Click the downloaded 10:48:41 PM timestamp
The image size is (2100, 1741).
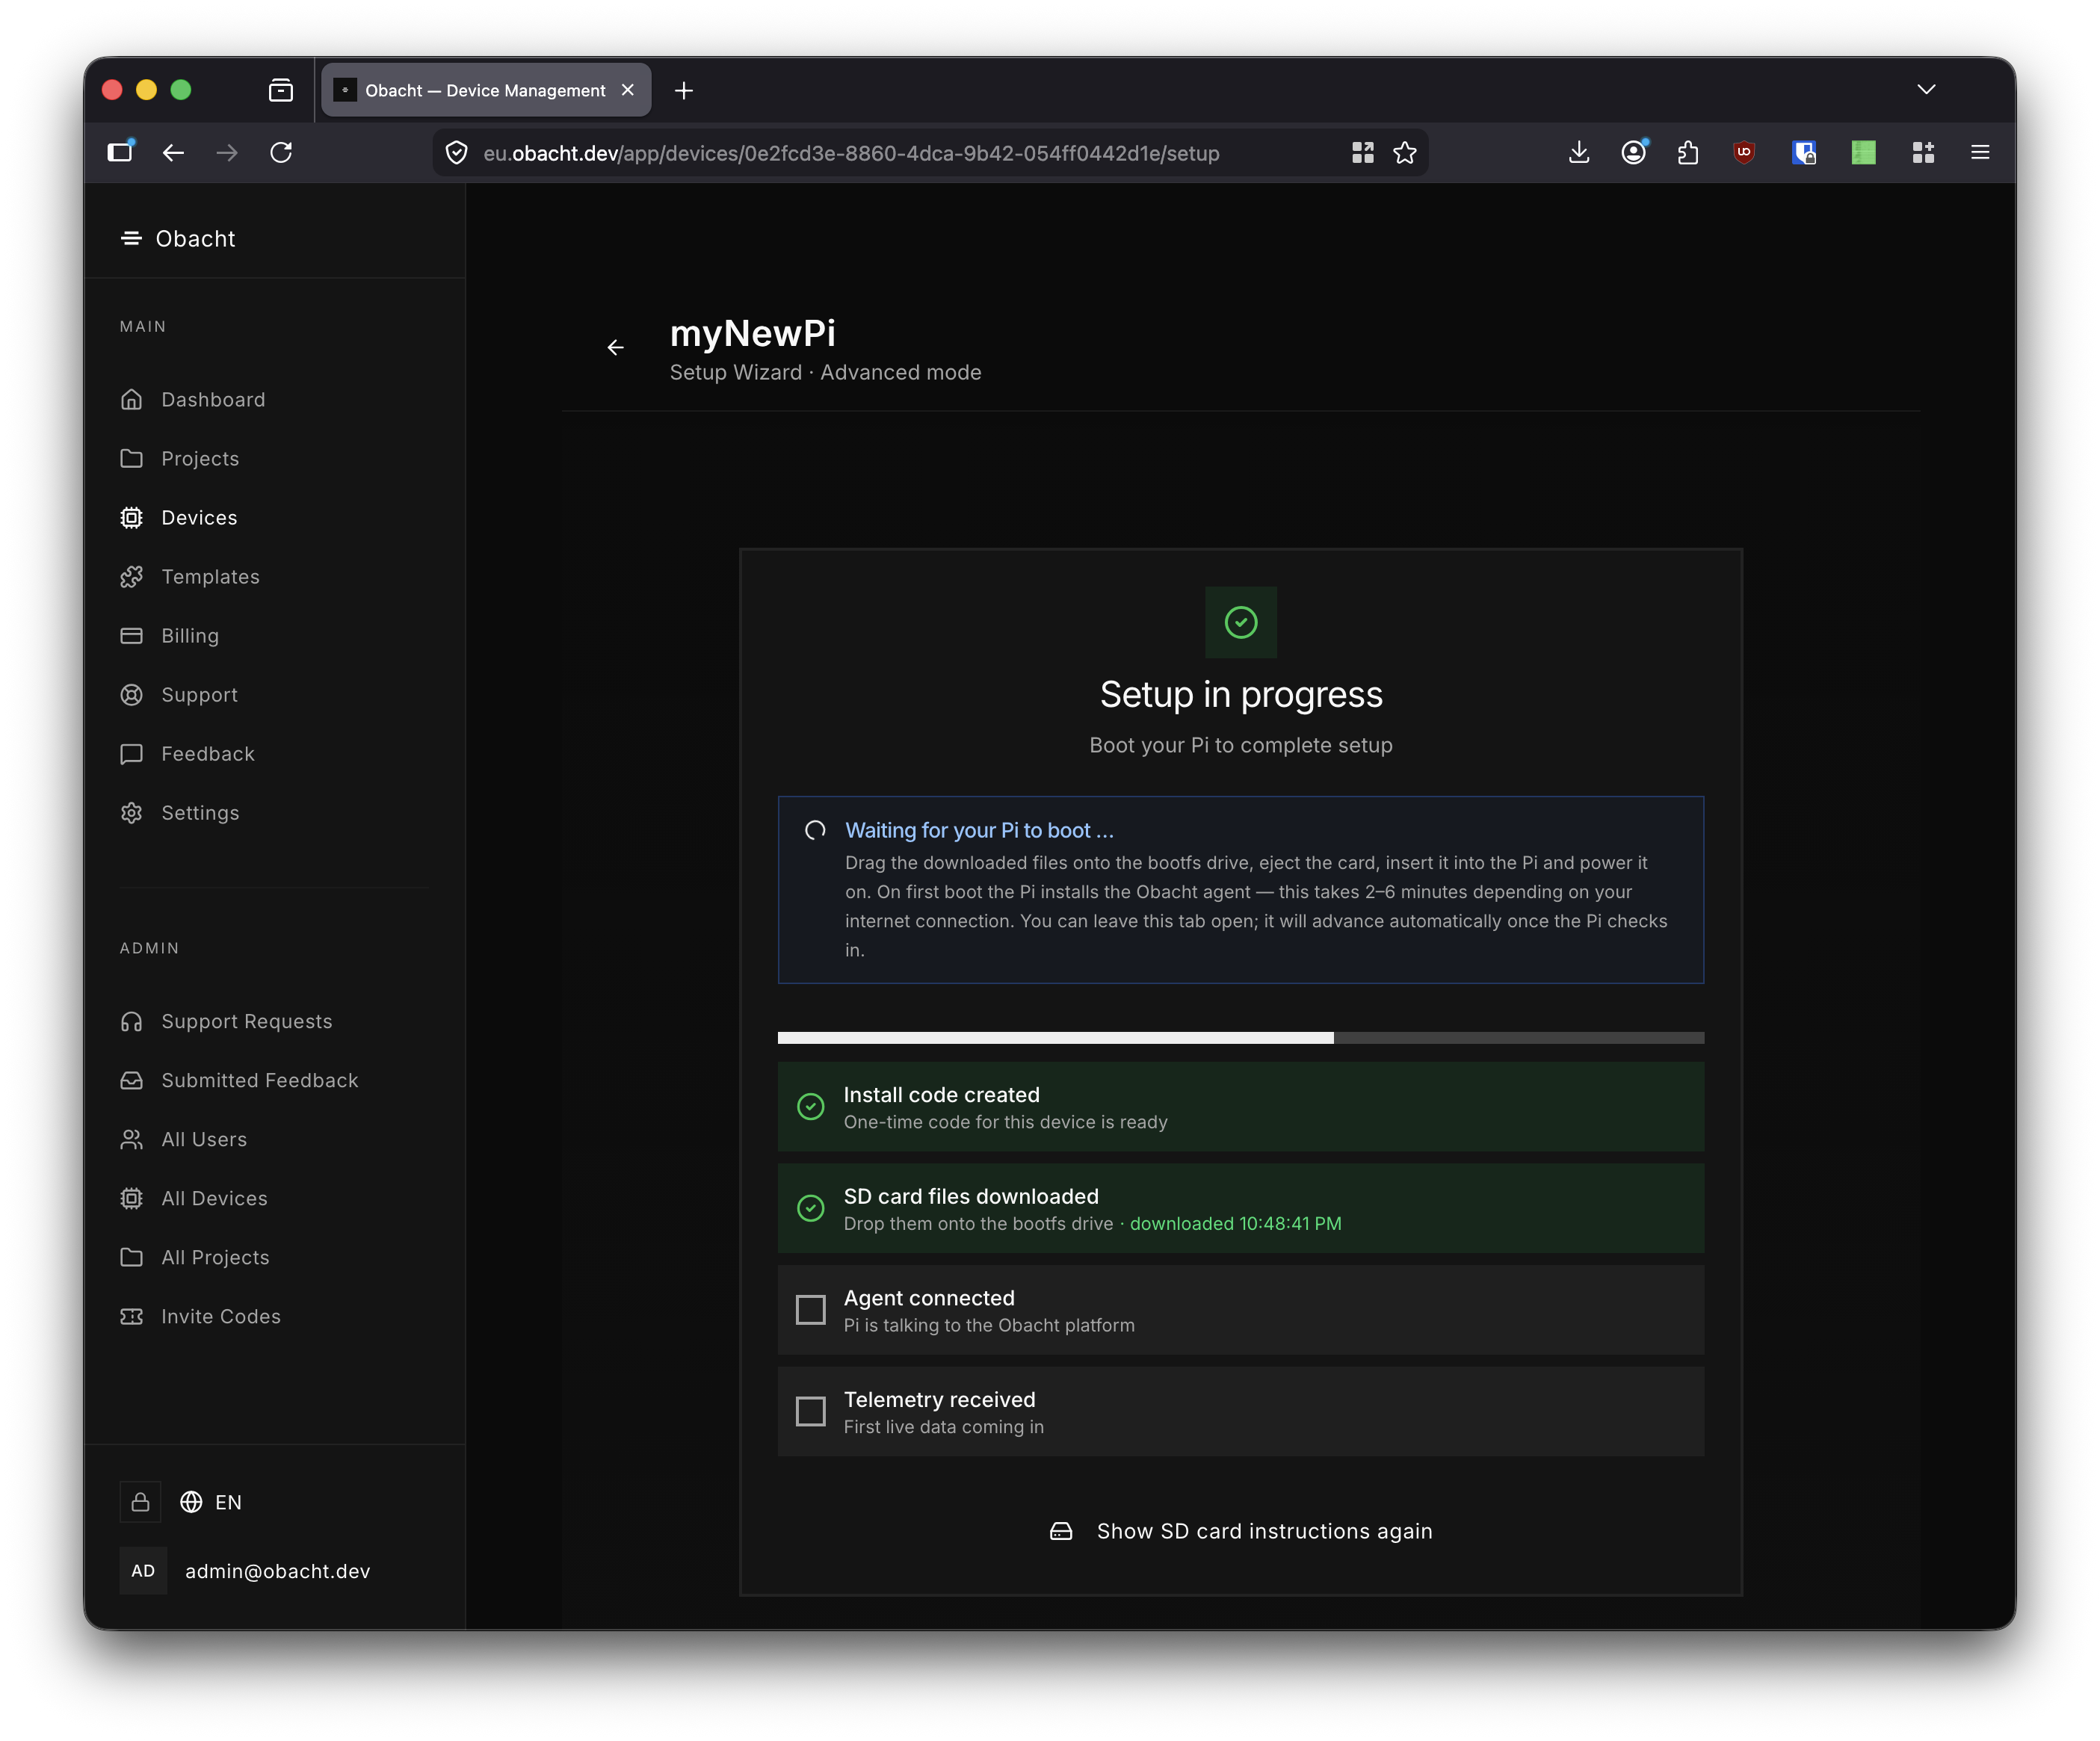[1236, 1224]
